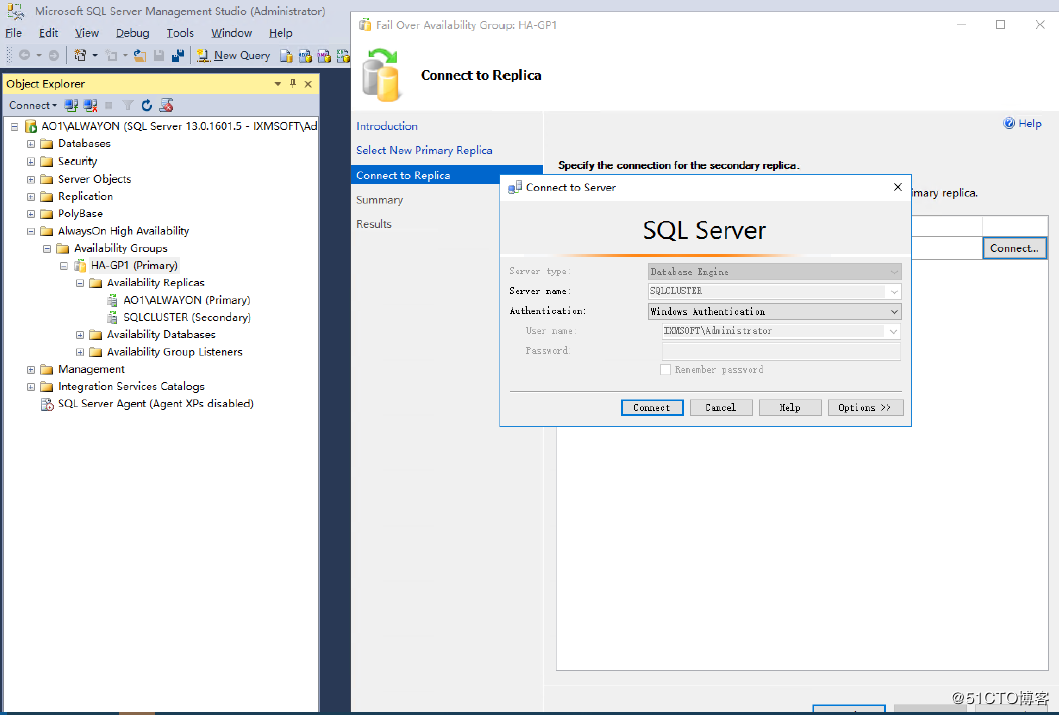Click Connect button in Connect to Server dialog
This screenshot has width=1059, height=715.
click(x=652, y=408)
